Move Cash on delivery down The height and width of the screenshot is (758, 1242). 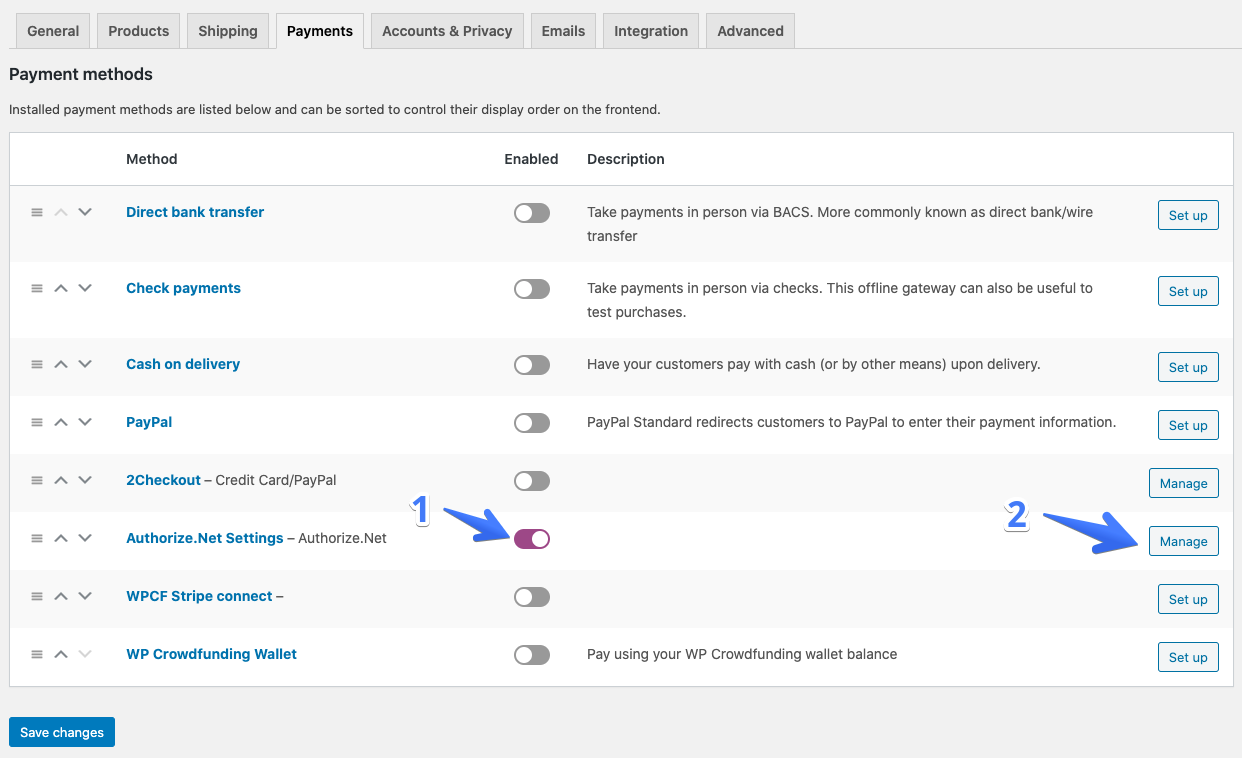click(85, 364)
